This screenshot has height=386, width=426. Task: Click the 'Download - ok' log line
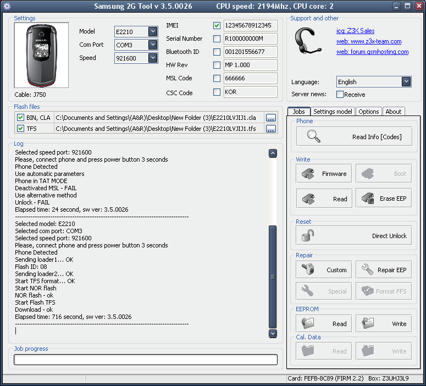pos(34,310)
